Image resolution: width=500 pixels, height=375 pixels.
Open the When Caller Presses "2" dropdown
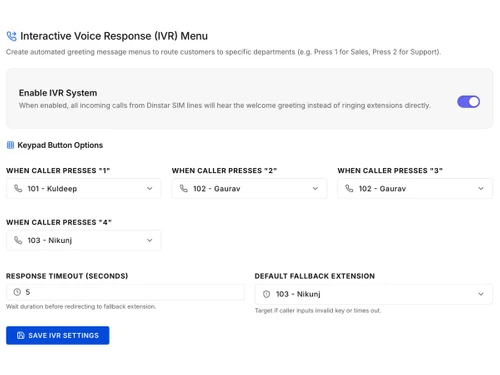[x=249, y=189]
